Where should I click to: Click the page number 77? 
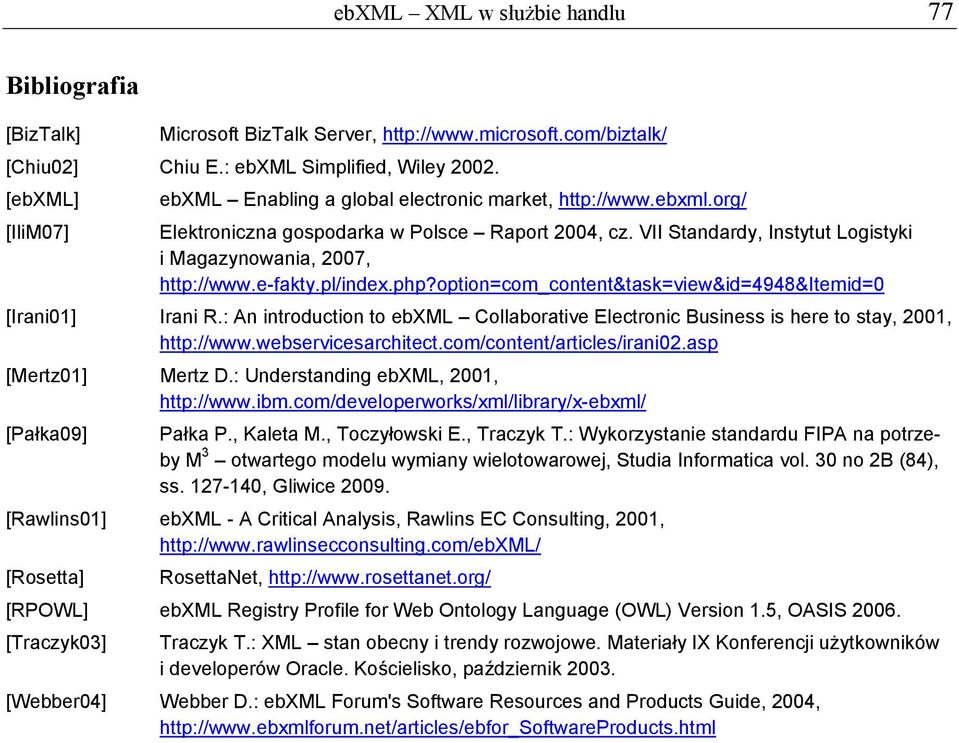point(940,12)
